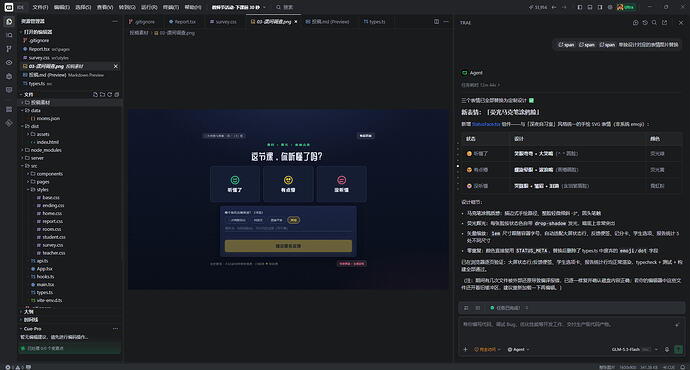The width and height of the screenshot is (690, 370).
Task: Click the user avatar Ultra badge
Action: point(626,7)
